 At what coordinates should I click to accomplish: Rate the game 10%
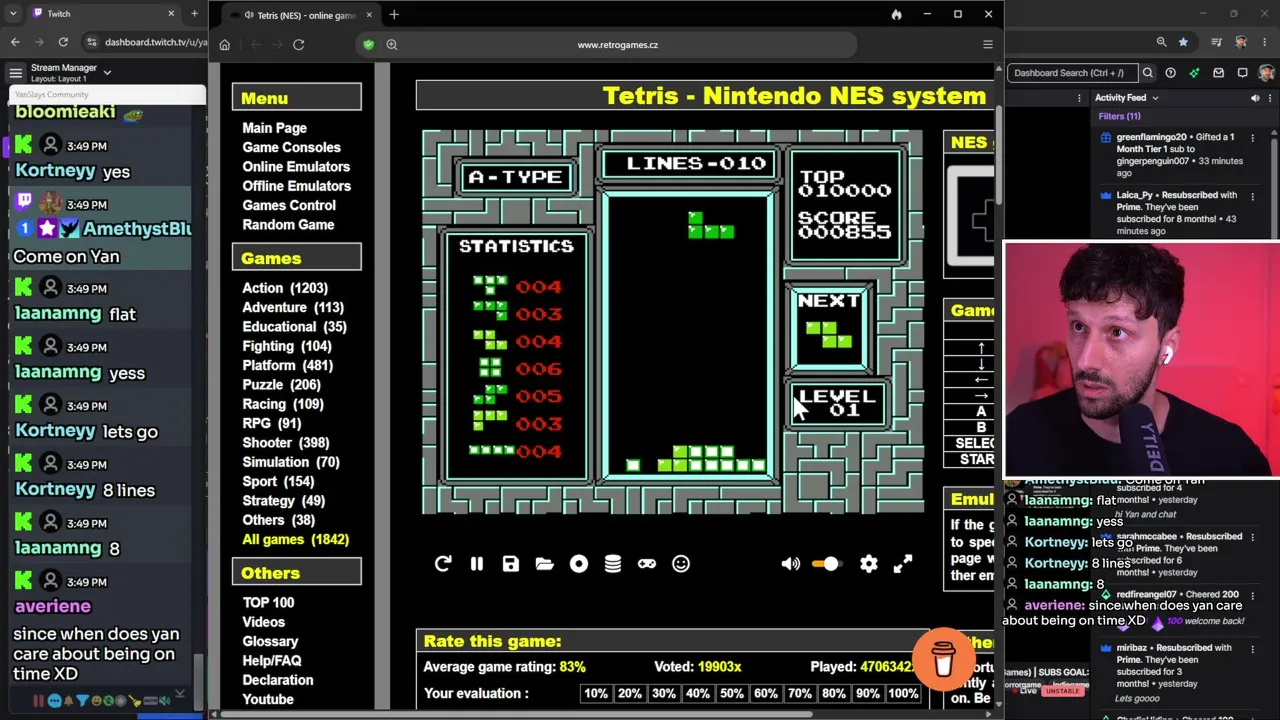(596, 694)
